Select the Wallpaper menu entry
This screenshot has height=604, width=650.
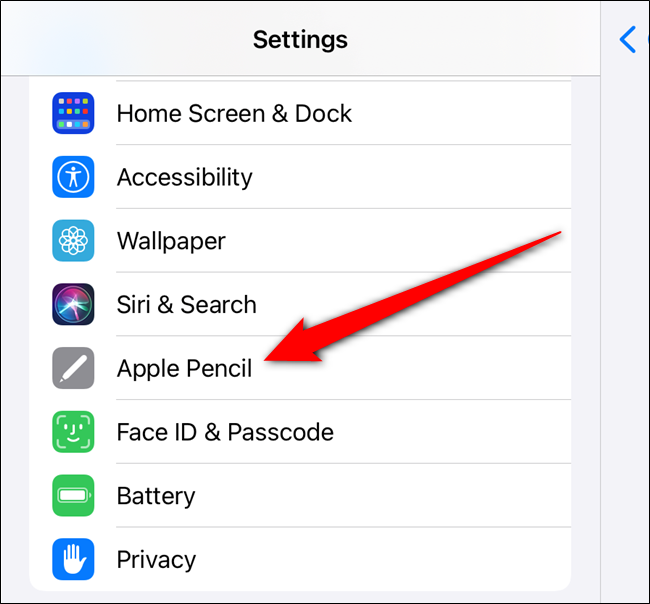(300, 240)
